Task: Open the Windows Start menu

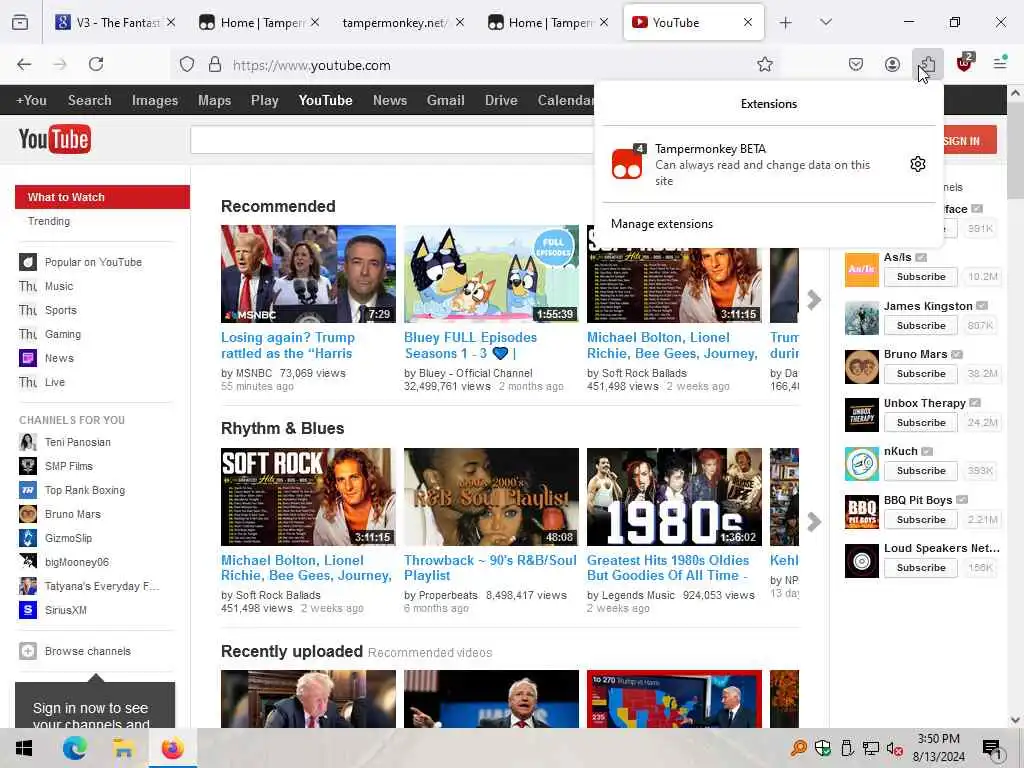Action: point(24,748)
